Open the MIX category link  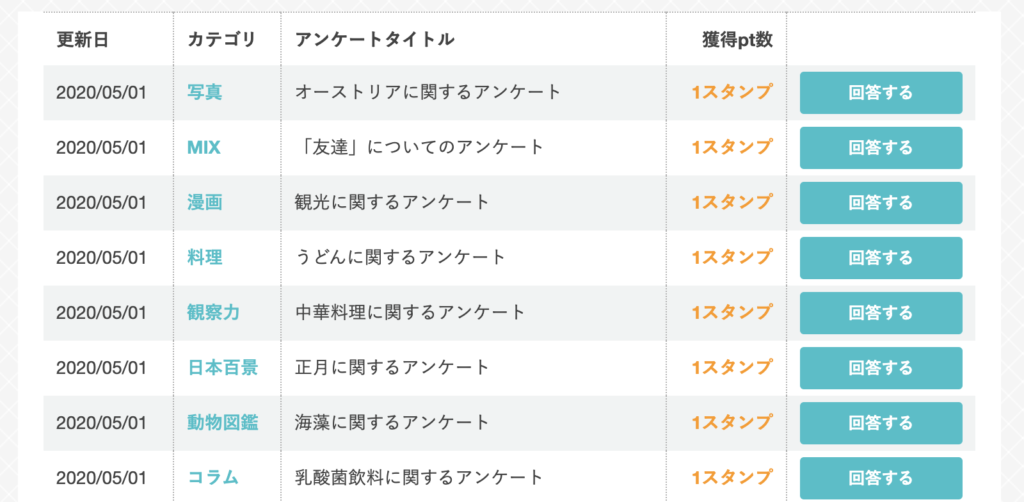pos(204,148)
